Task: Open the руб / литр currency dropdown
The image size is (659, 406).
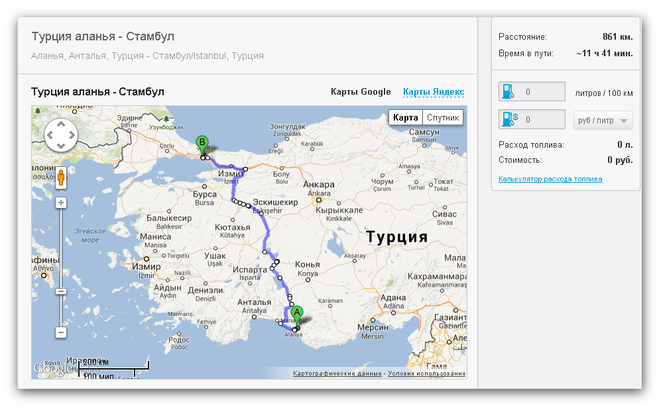Action: tap(604, 120)
